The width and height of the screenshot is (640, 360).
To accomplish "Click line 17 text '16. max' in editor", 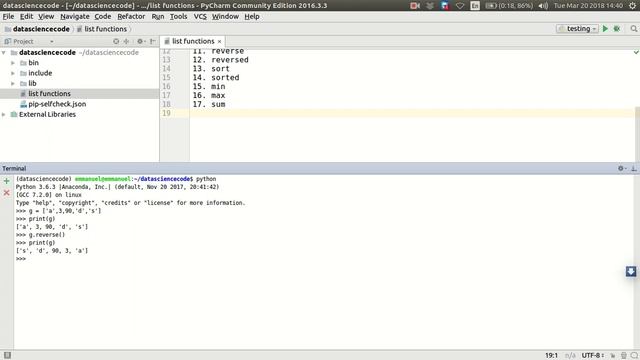I will tap(209, 95).
